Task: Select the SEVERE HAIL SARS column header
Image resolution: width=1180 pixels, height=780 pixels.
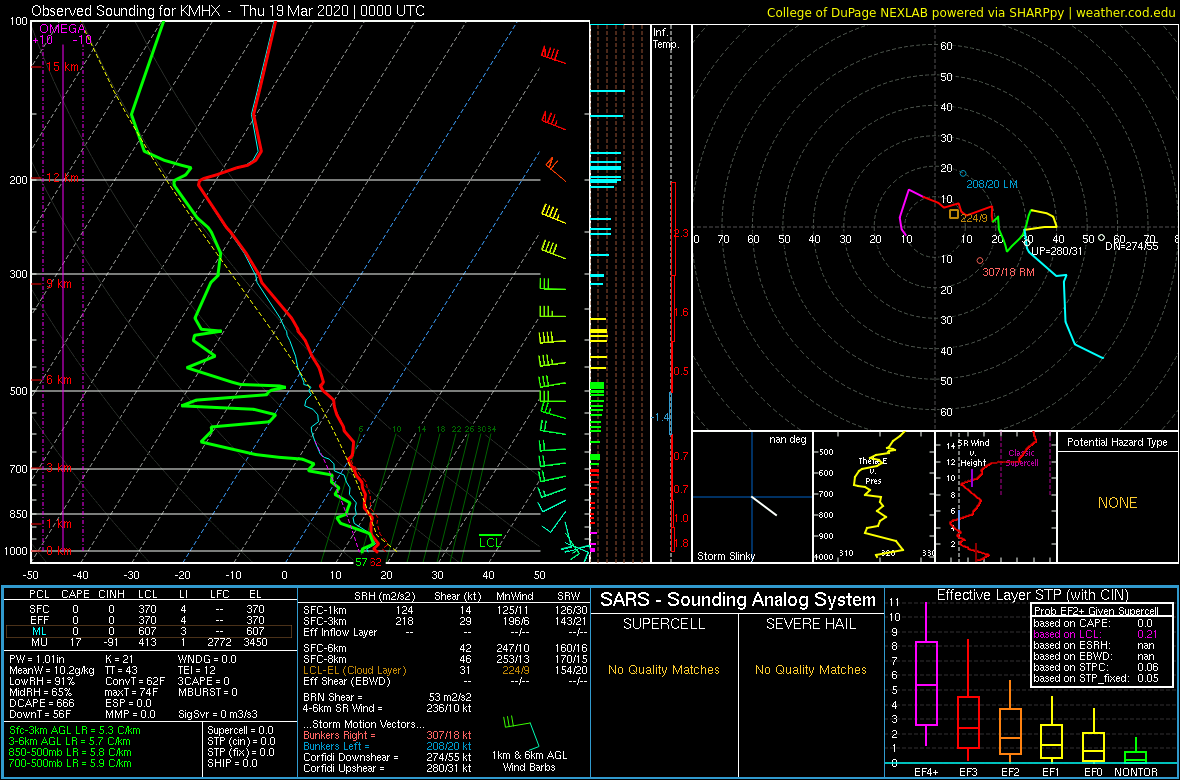Action: pos(810,624)
